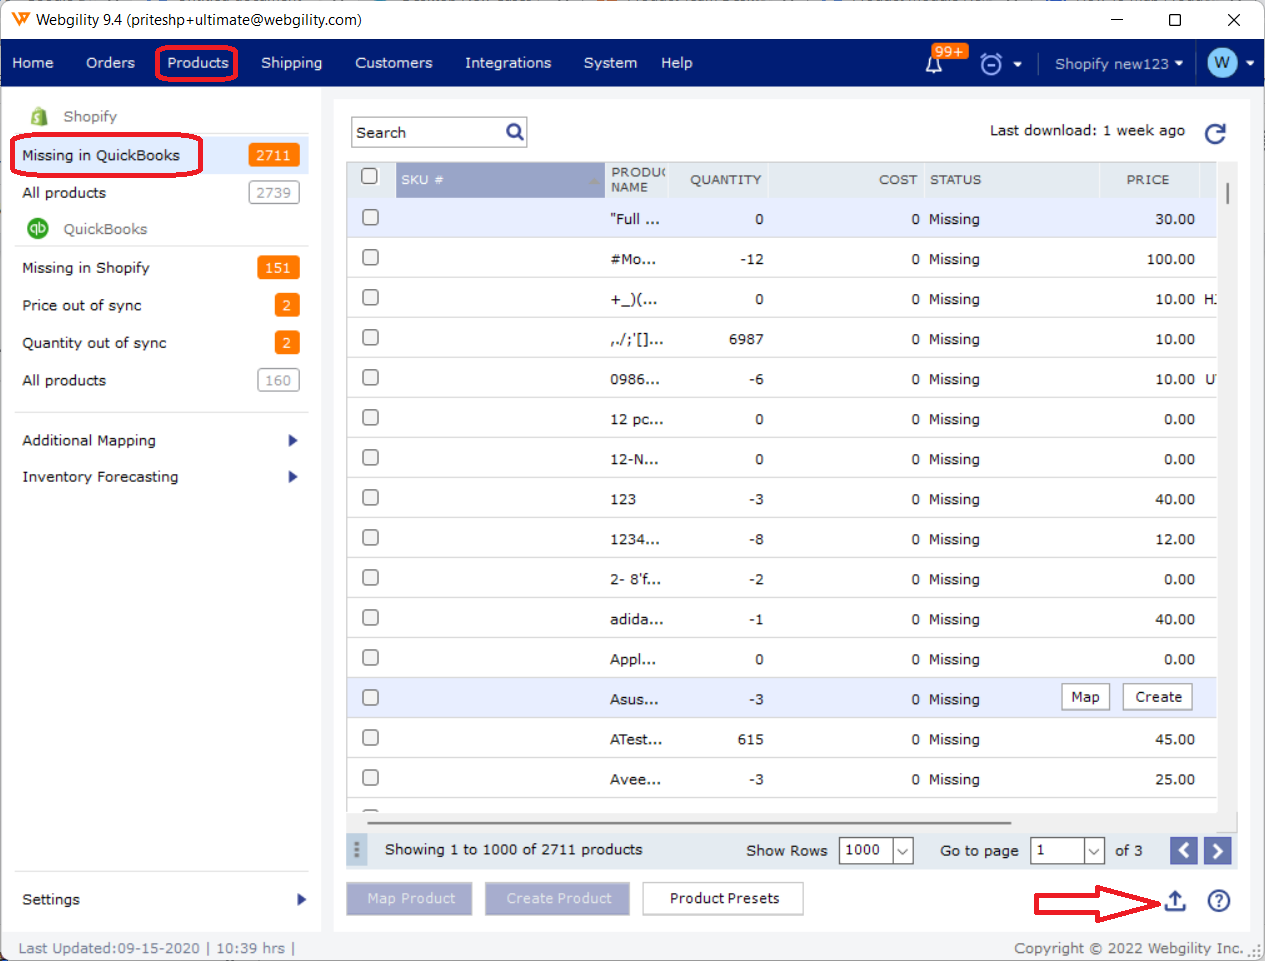Sort by the PRICE column header
The image size is (1265, 961).
click(x=1148, y=180)
